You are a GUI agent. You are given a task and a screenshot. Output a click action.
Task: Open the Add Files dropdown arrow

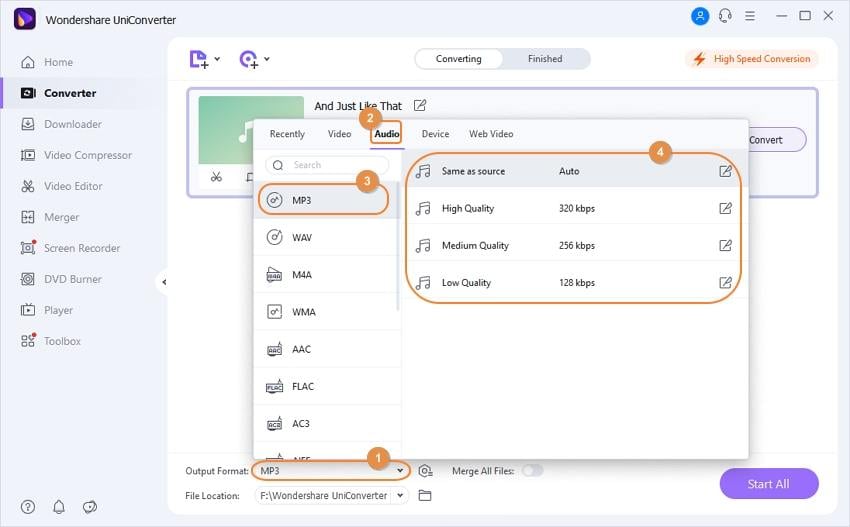coord(217,59)
